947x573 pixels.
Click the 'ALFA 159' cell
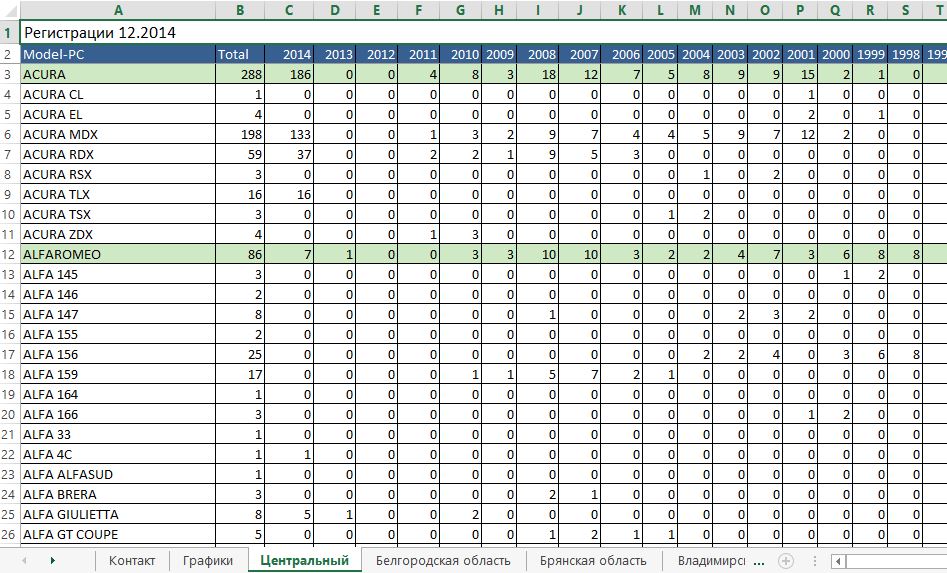pos(118,374)
